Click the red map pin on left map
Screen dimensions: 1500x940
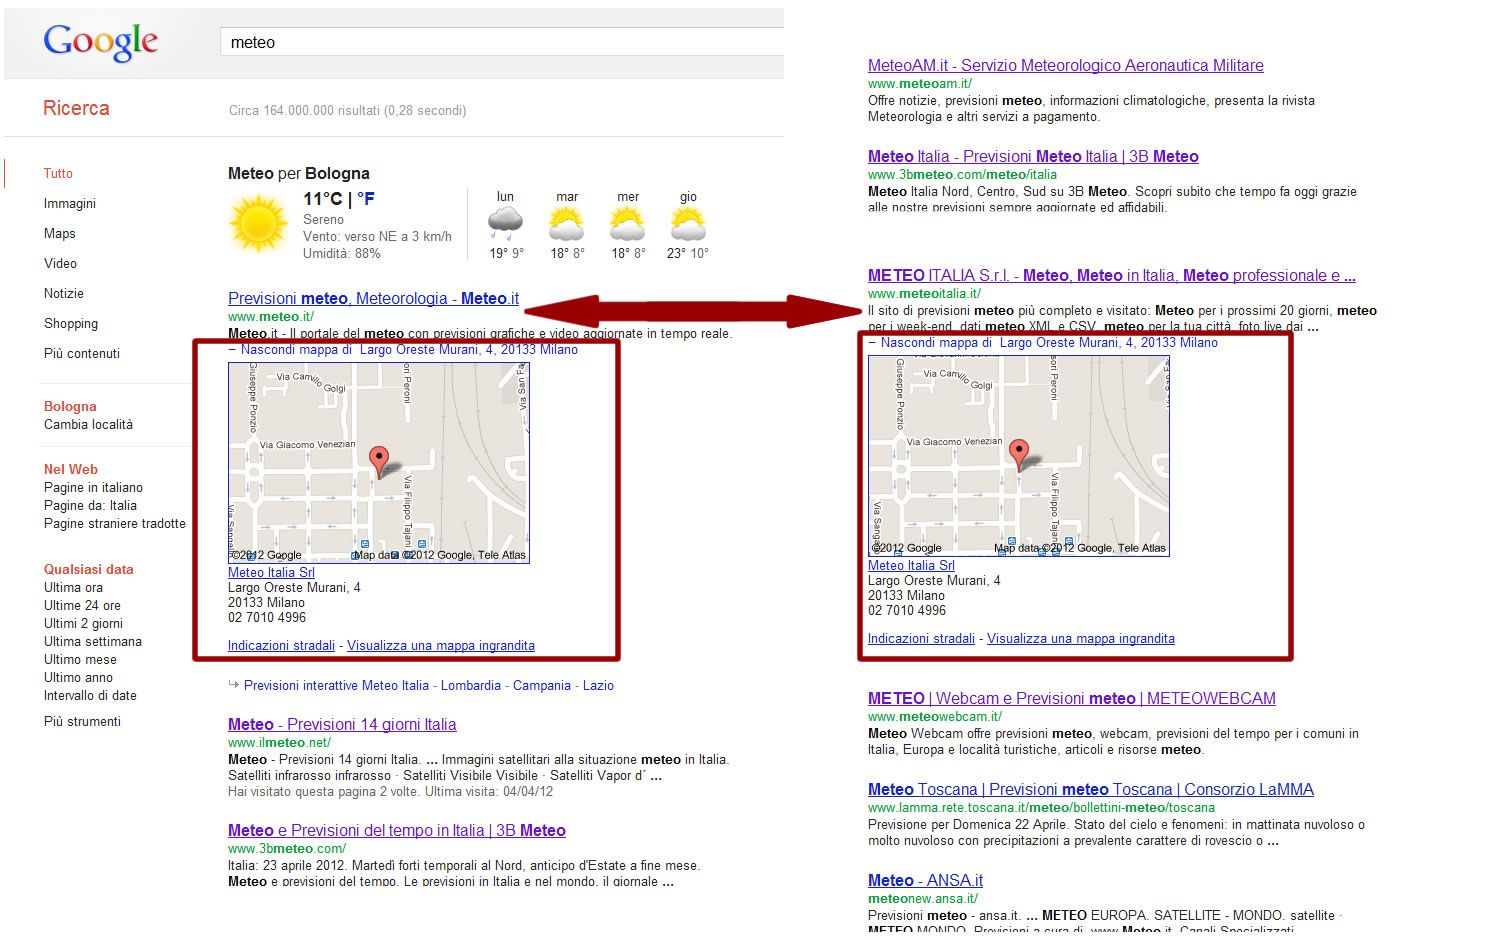click(x=379, y=460)
